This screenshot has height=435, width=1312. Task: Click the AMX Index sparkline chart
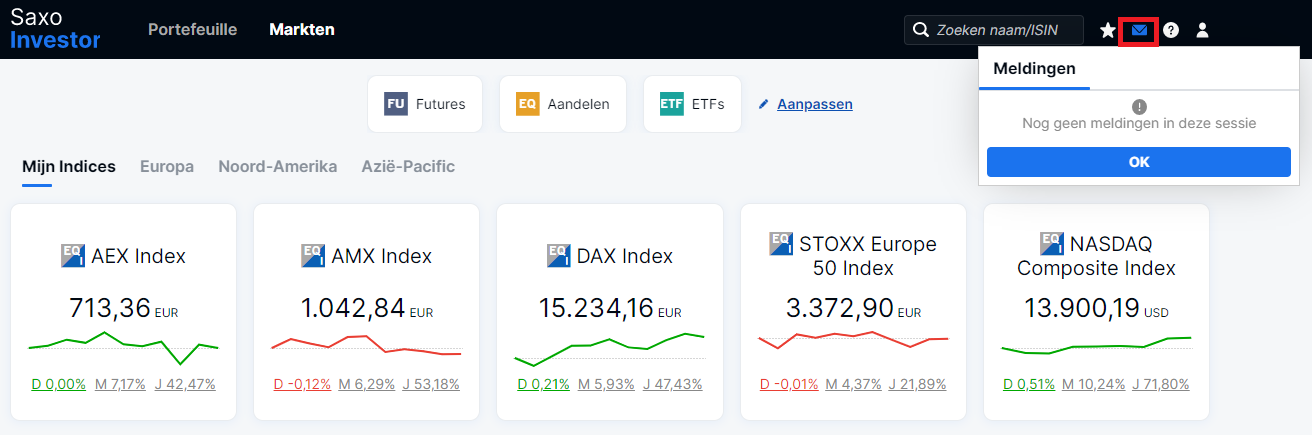[x=367, y=346]
